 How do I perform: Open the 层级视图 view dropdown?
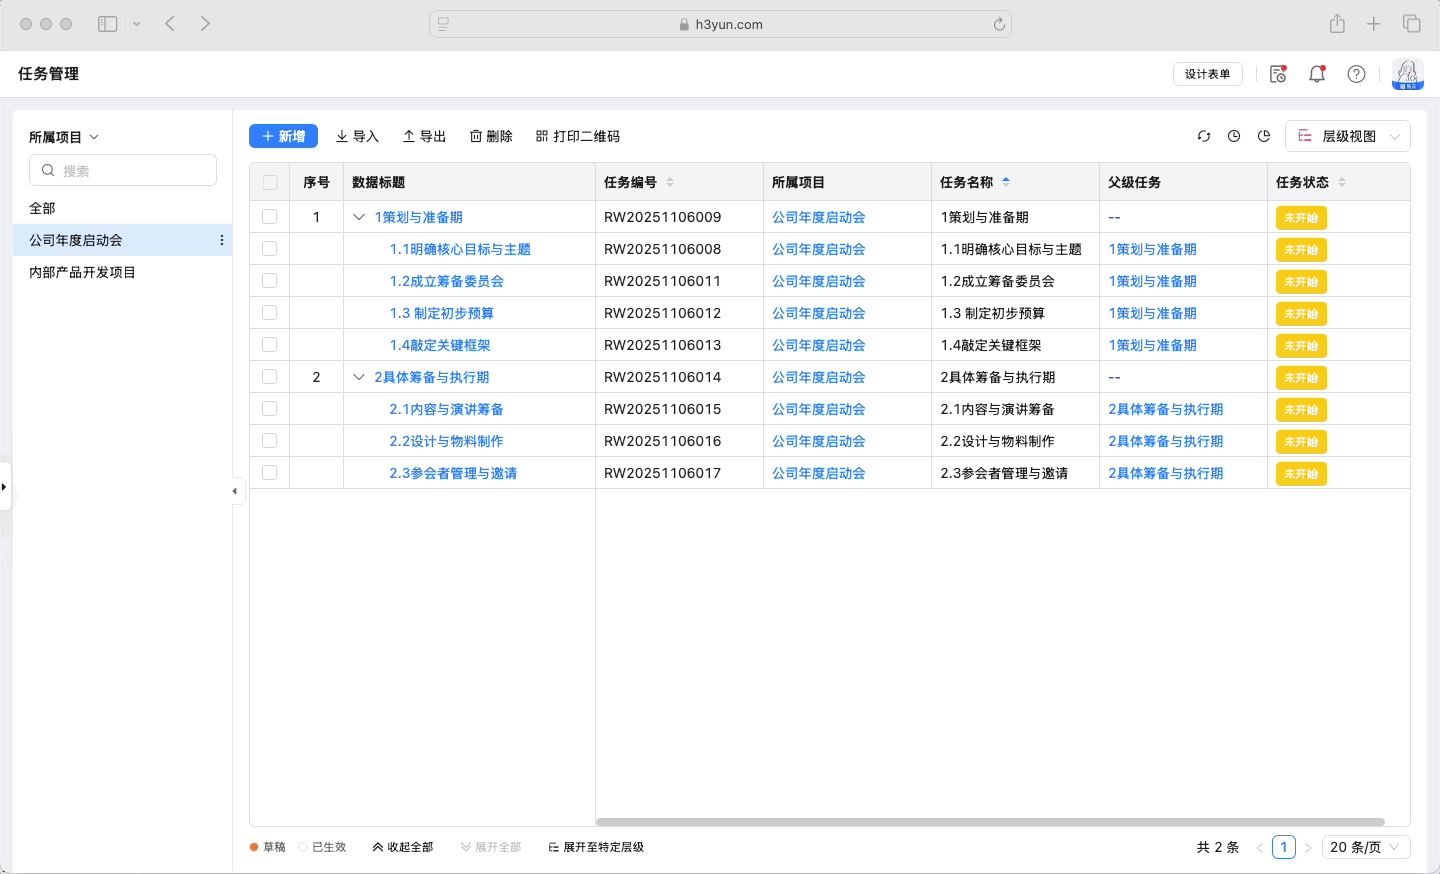1348,136
